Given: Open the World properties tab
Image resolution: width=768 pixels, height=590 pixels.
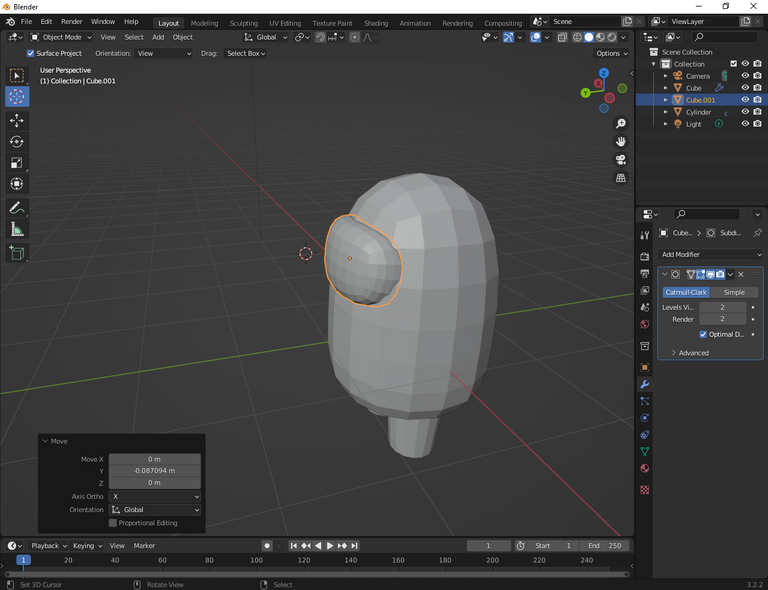Looking at the screenshot, I should click(x=645, y=324).
